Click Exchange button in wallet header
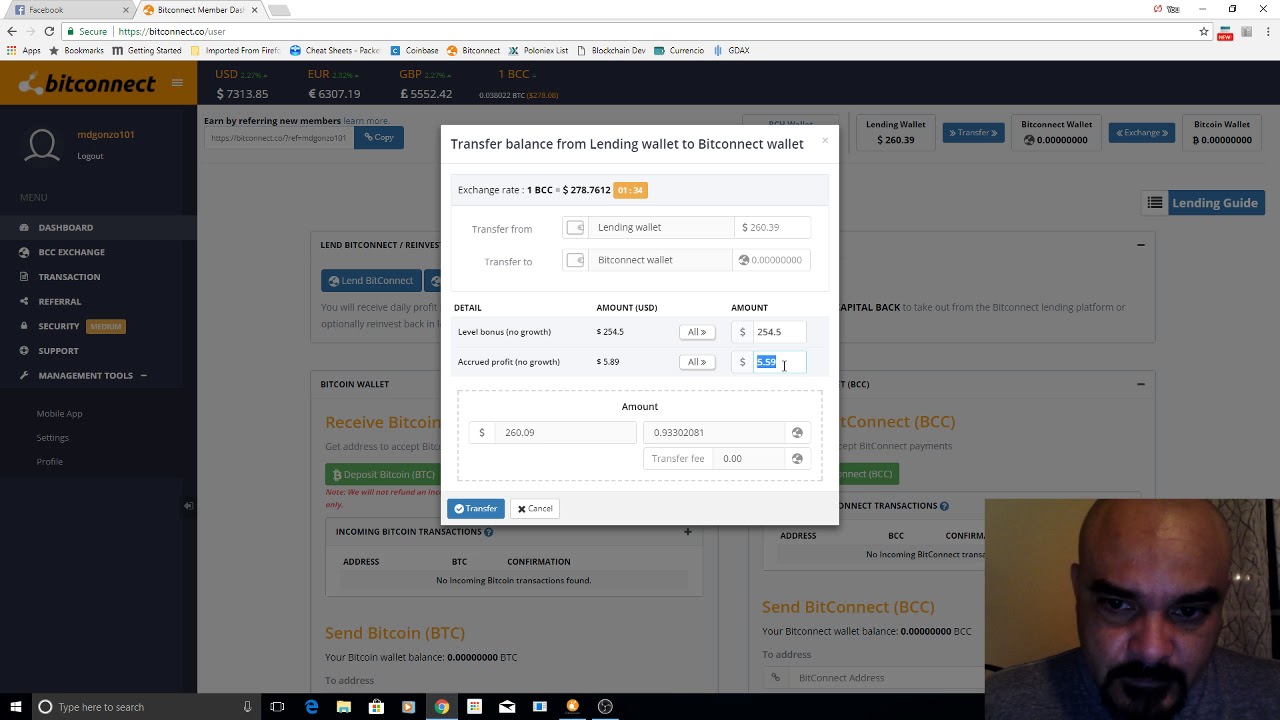 [1141, 132]
